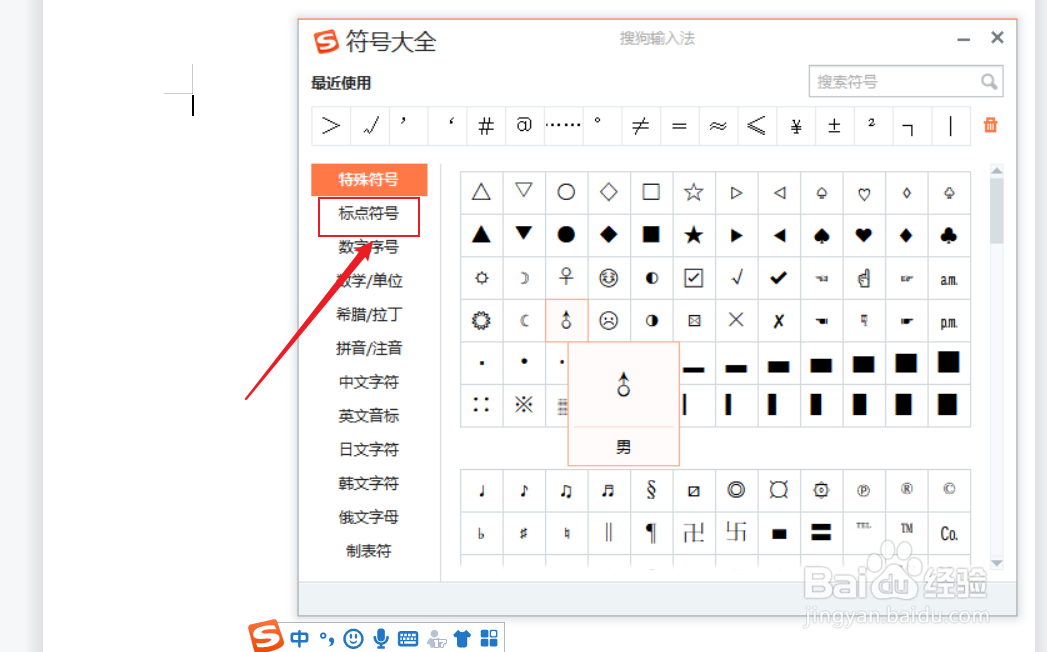Open the 日文字符 section
The height and width of the screenshot is (652, 1047).
(x=368, y=449)
